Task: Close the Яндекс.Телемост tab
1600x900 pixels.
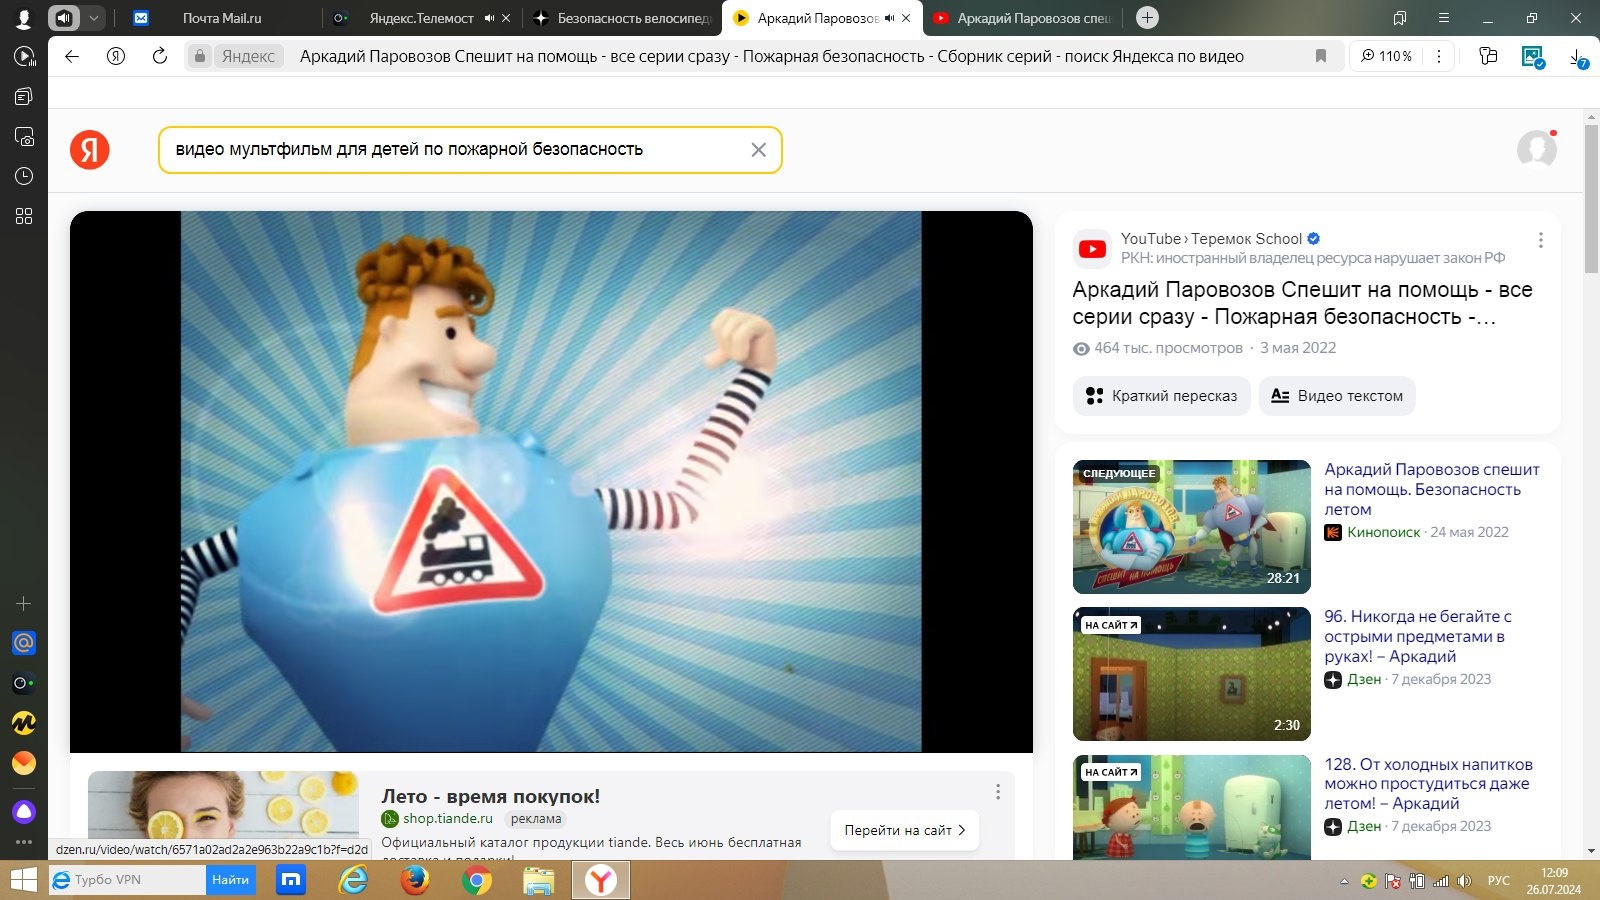Action: (x=506, y=17)
